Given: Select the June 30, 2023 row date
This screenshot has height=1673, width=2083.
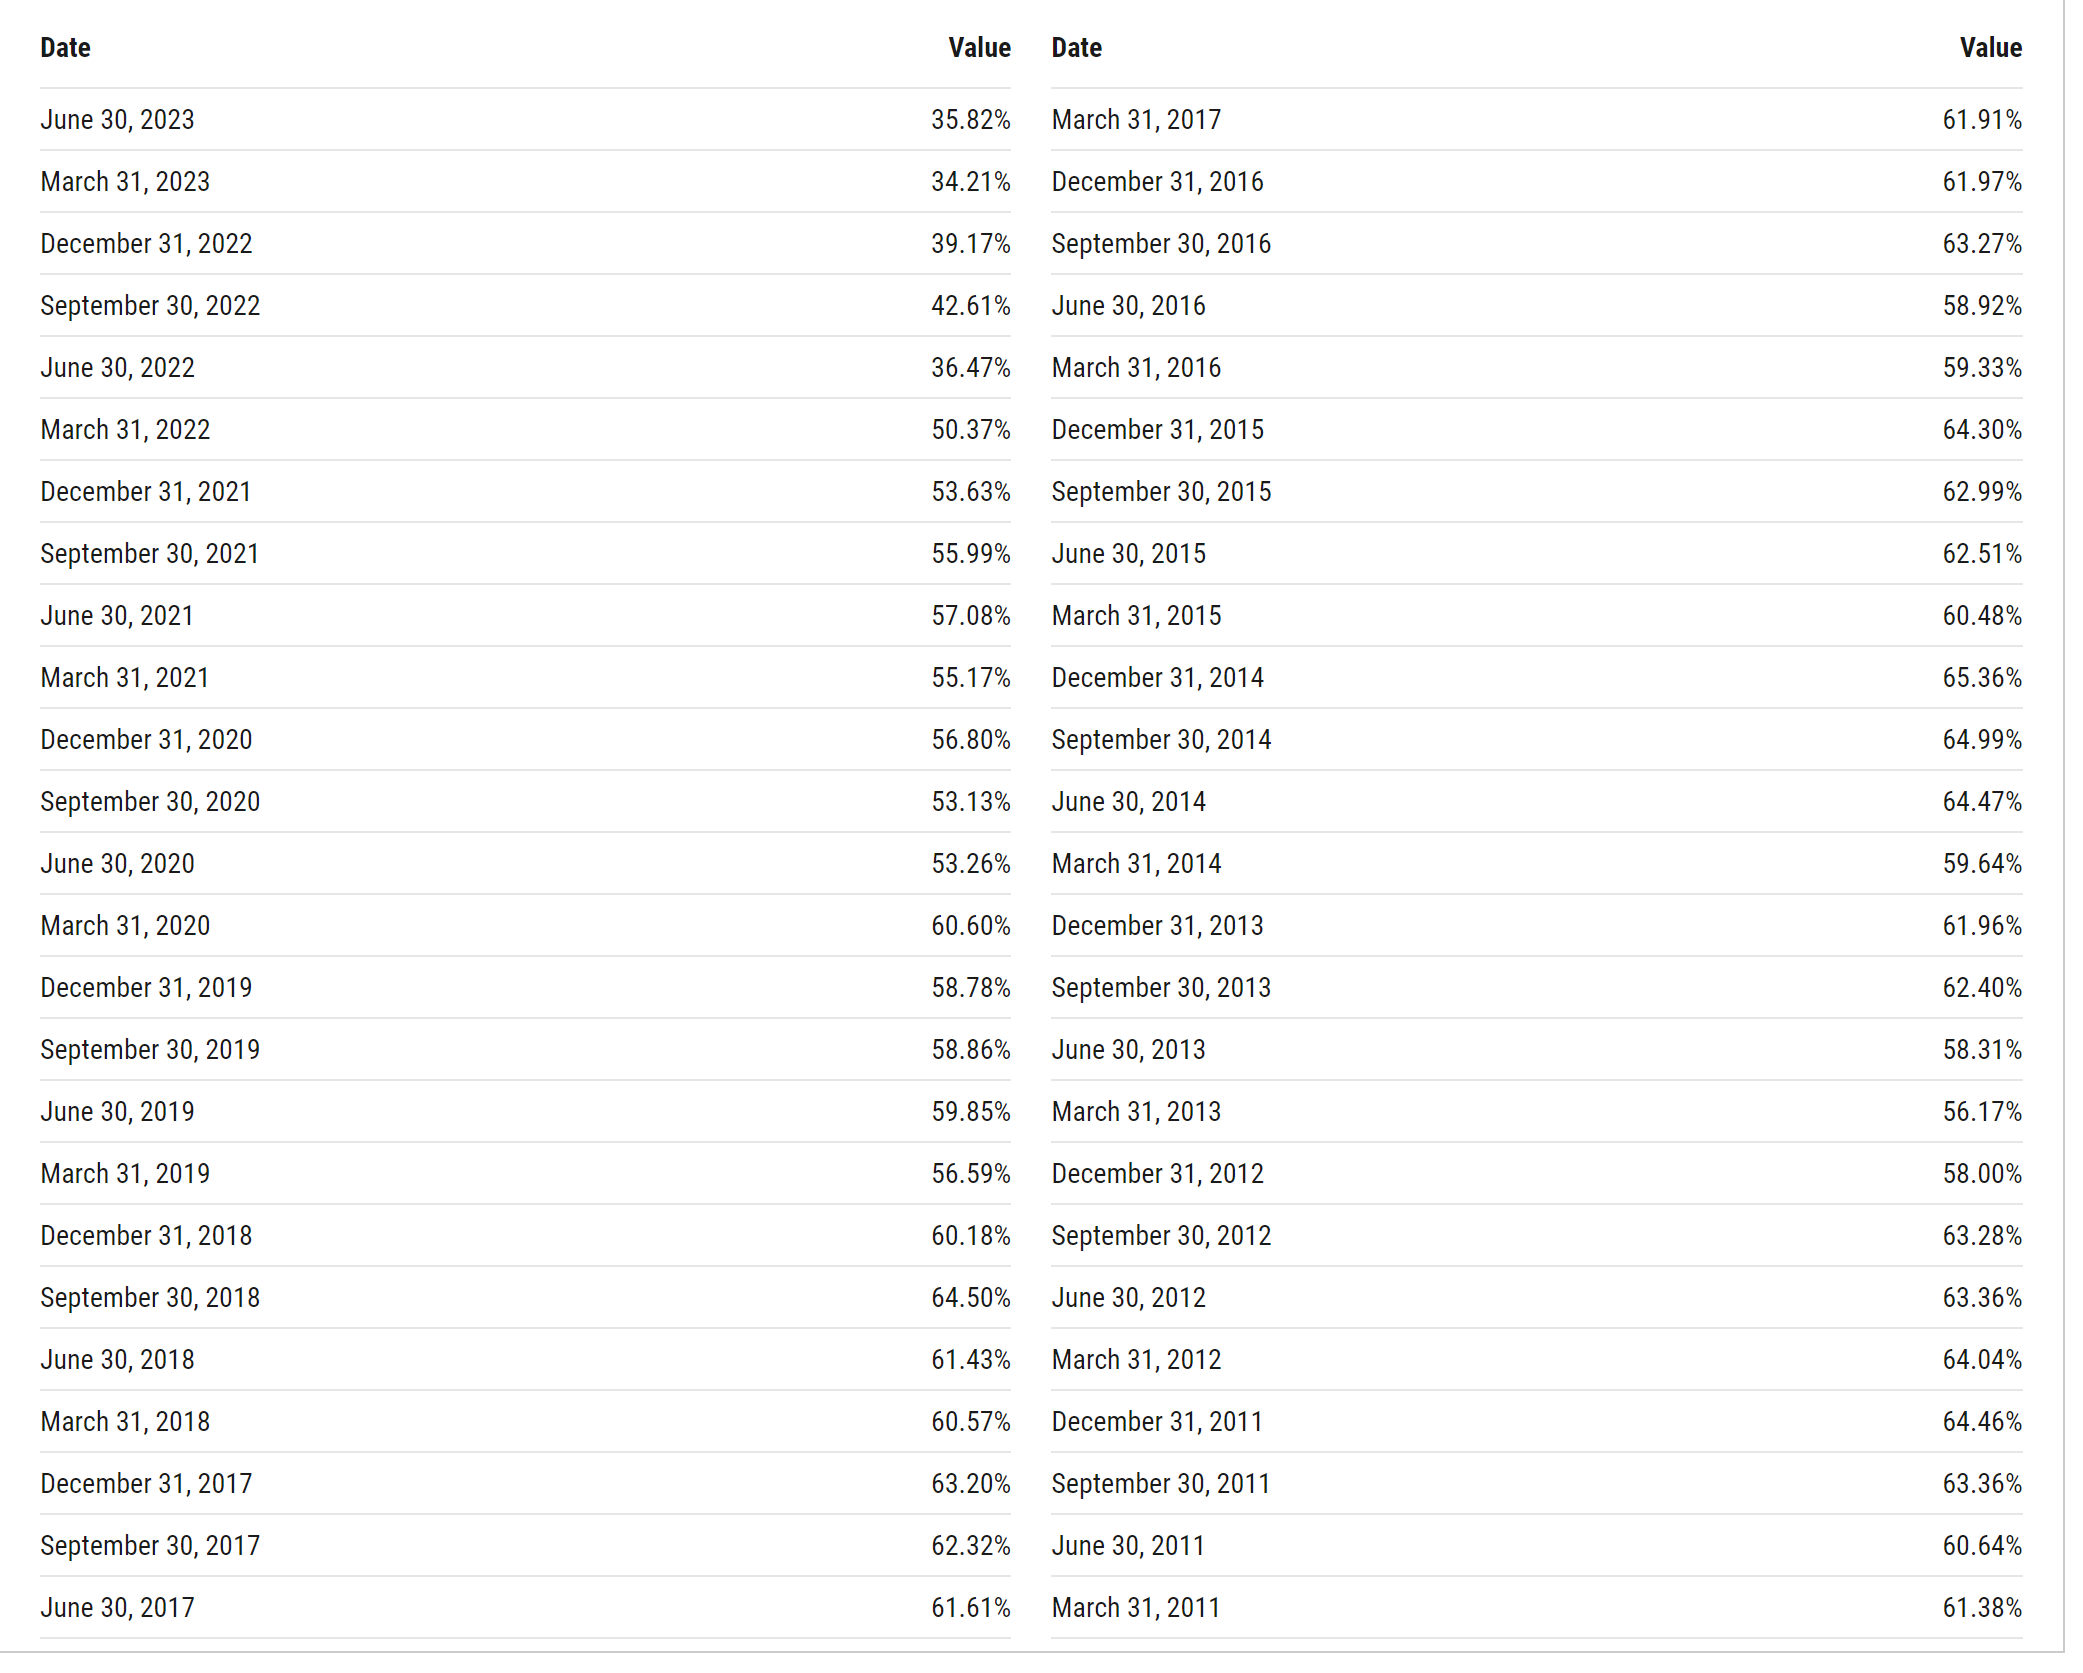Looking at the screenshot, I should coord(117,120).
